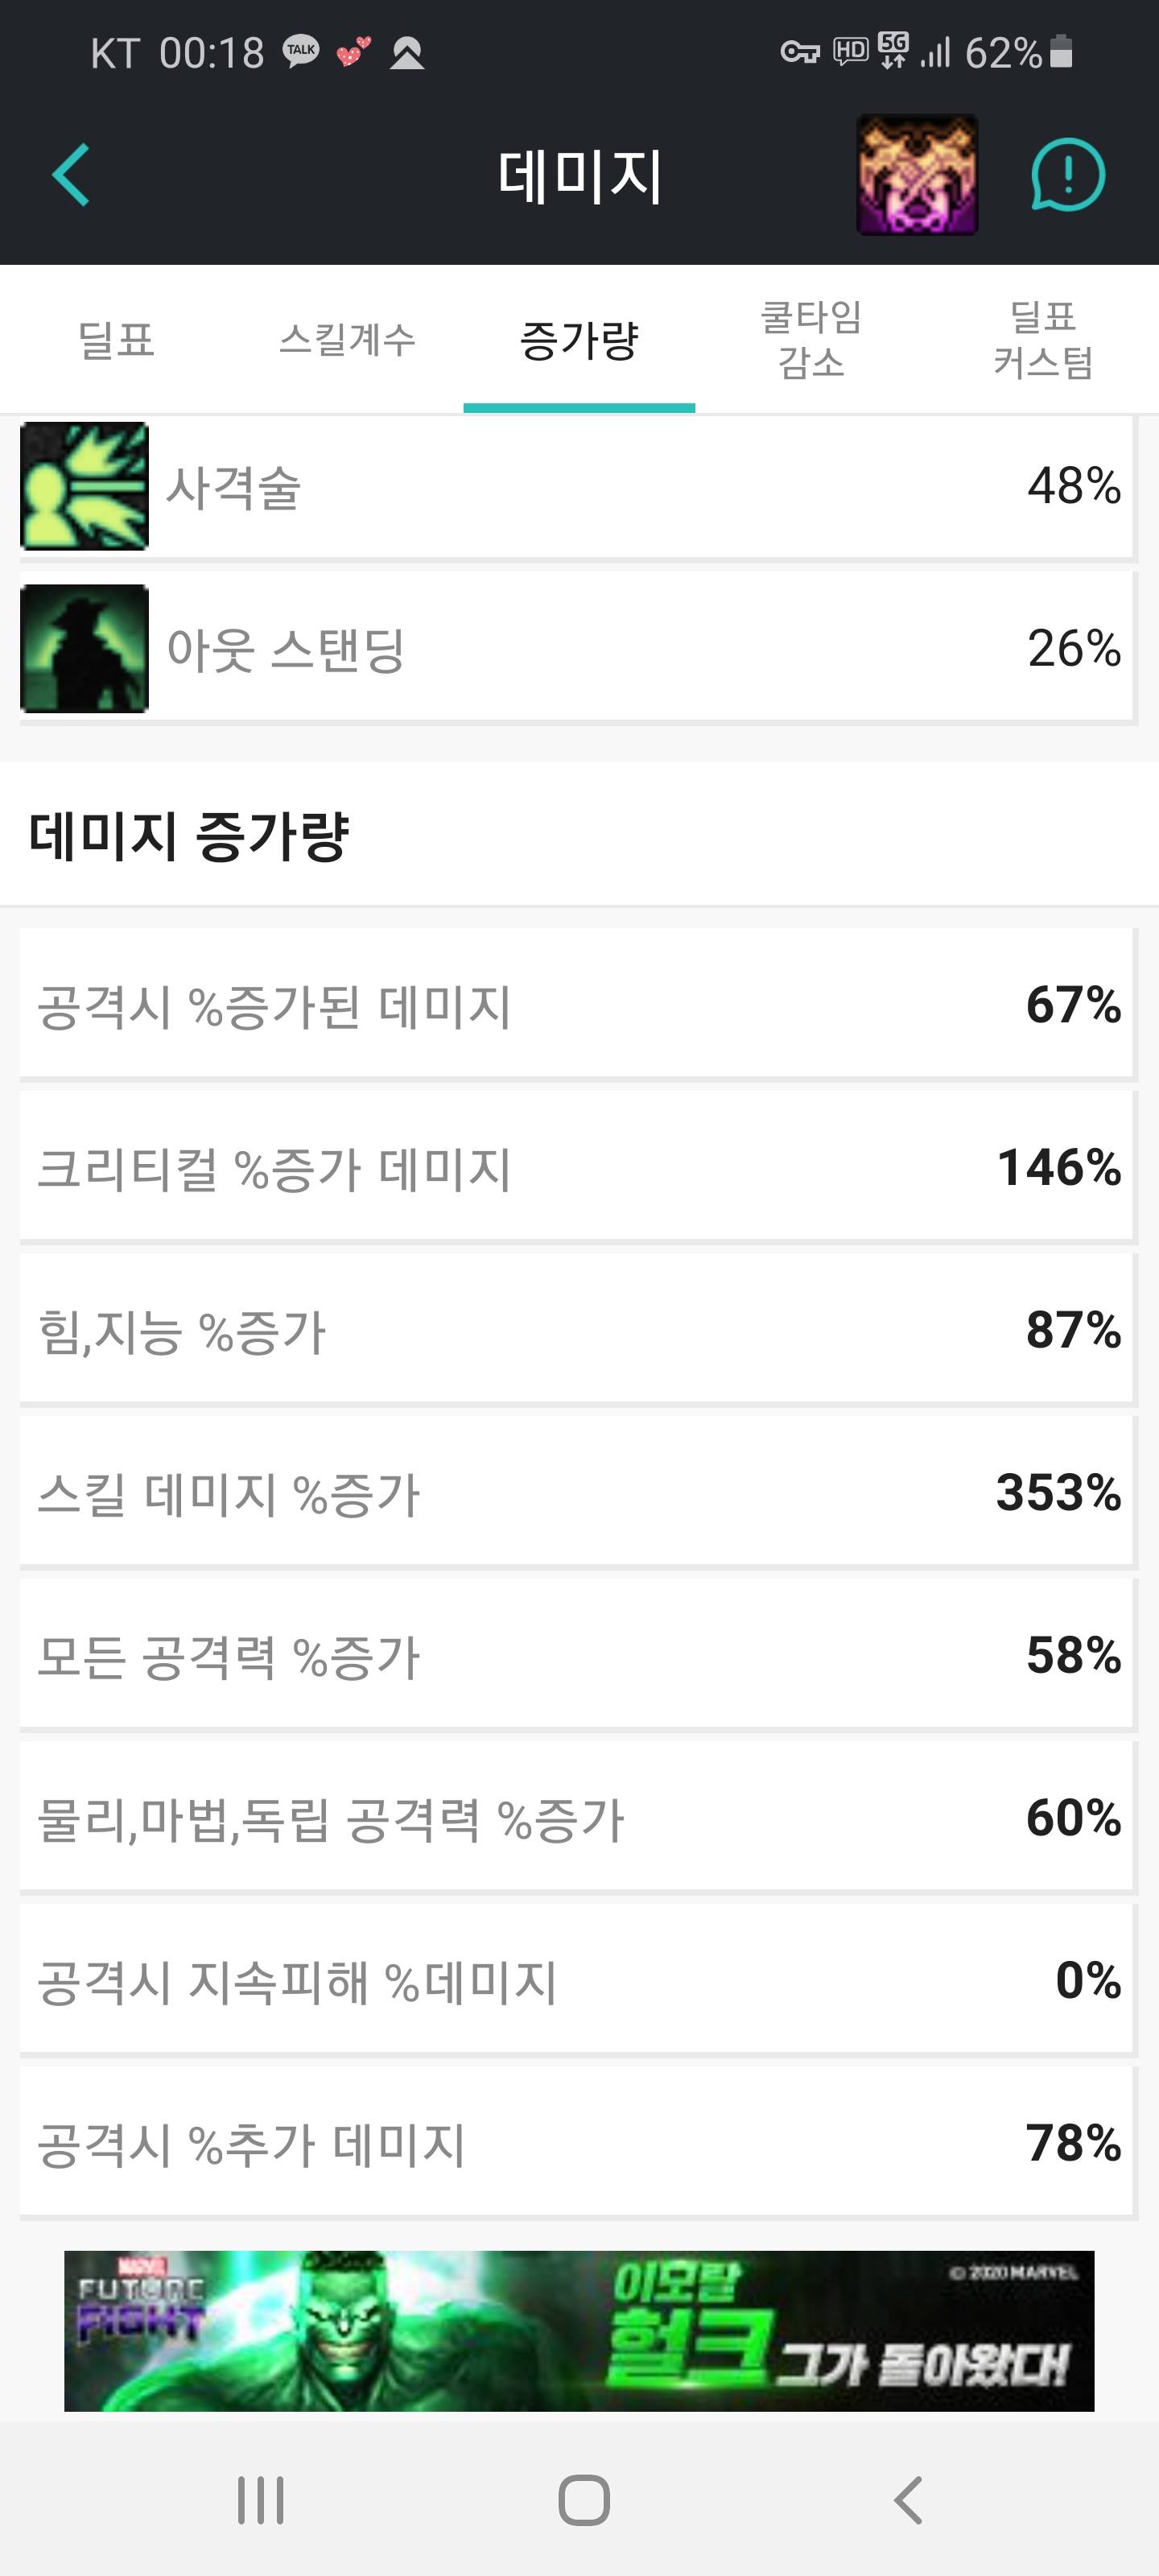Tap the 공격시 %증가된 데미지 row

click(x=577, y=1004)
